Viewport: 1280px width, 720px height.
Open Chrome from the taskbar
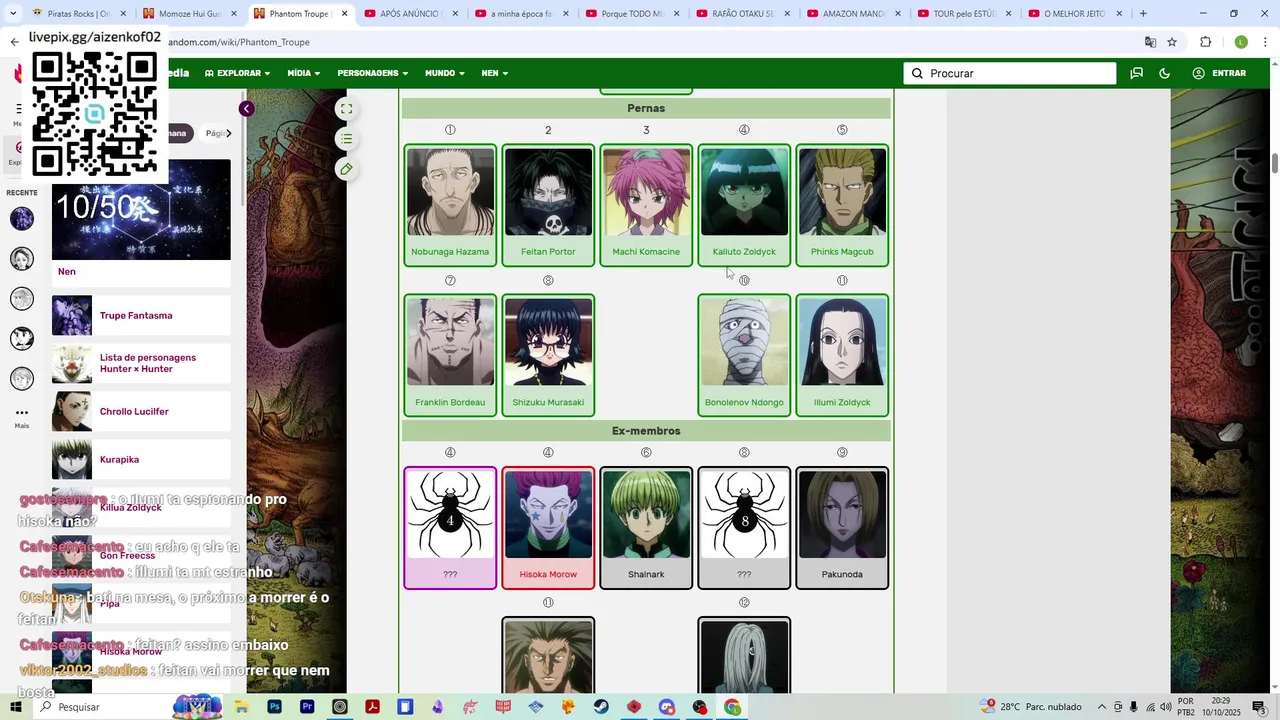732,707
